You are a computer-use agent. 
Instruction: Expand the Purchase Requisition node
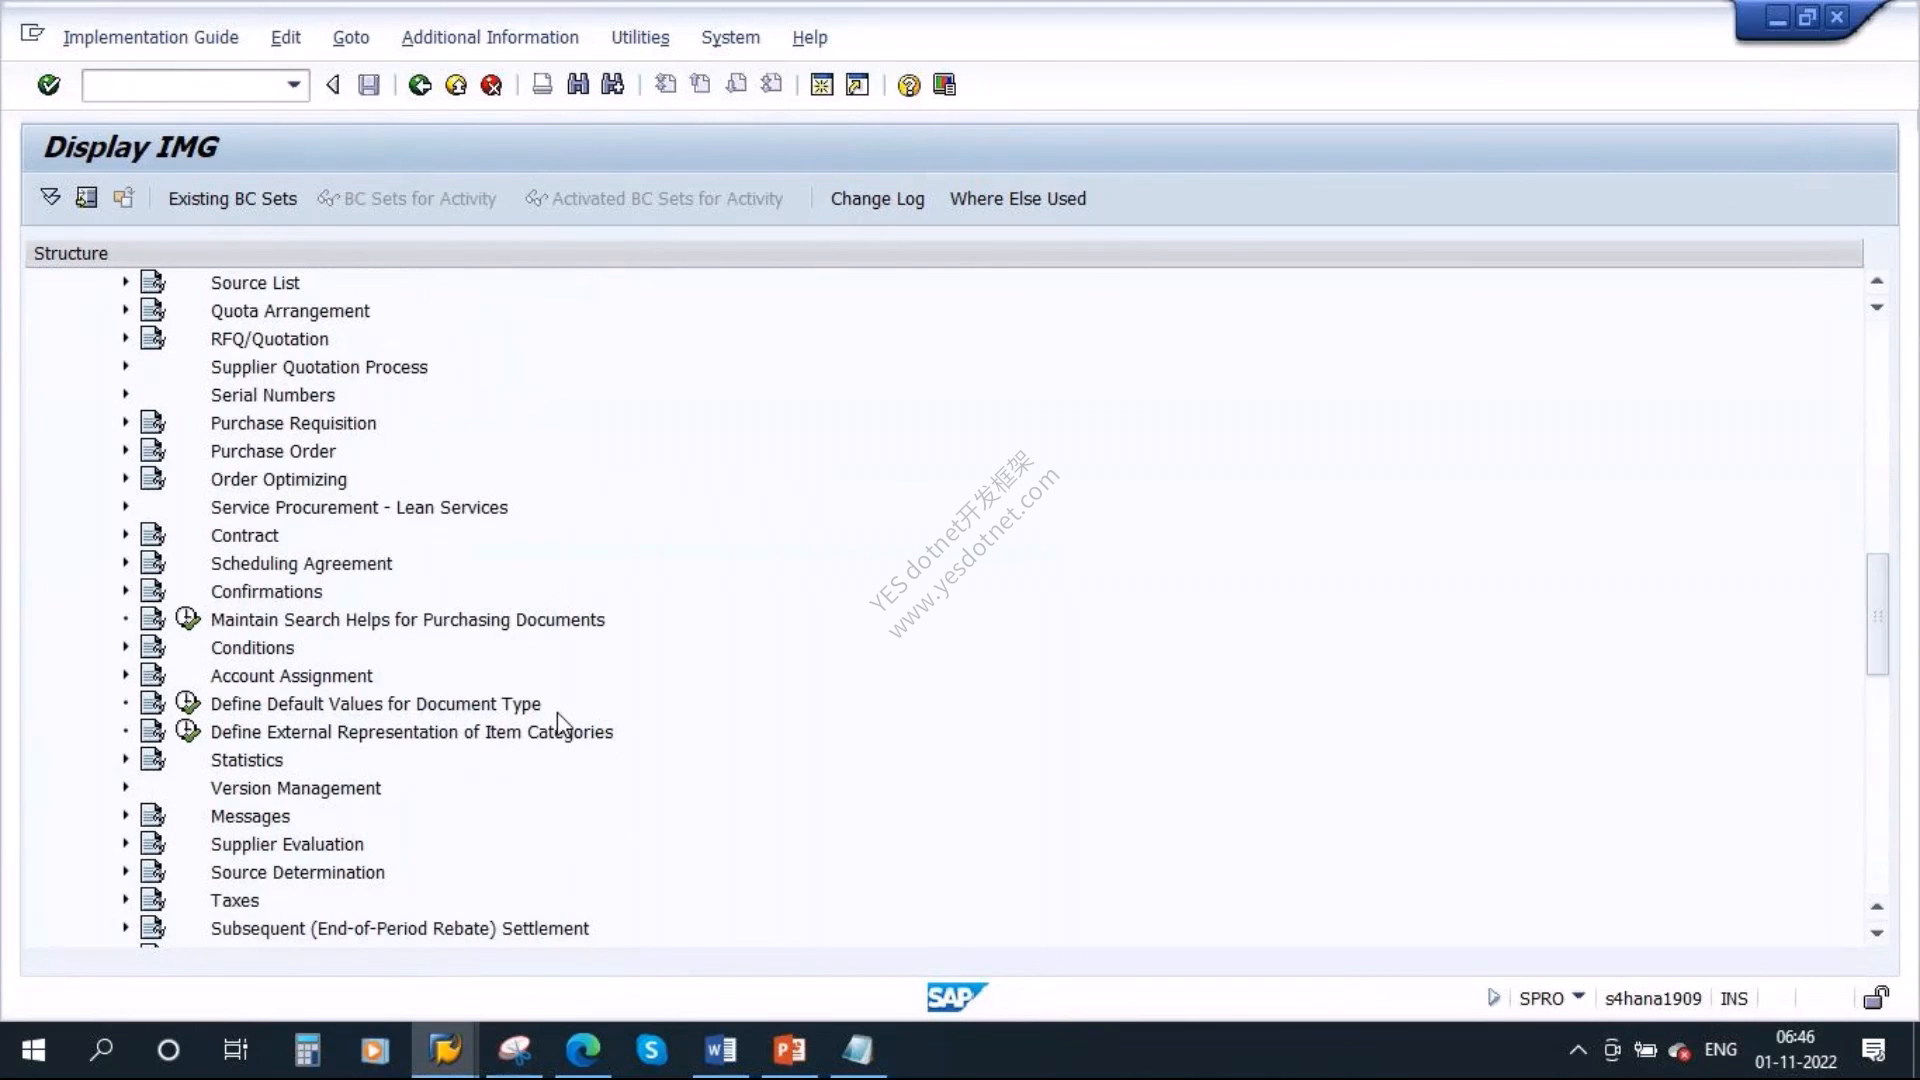[x=126, y=422]
